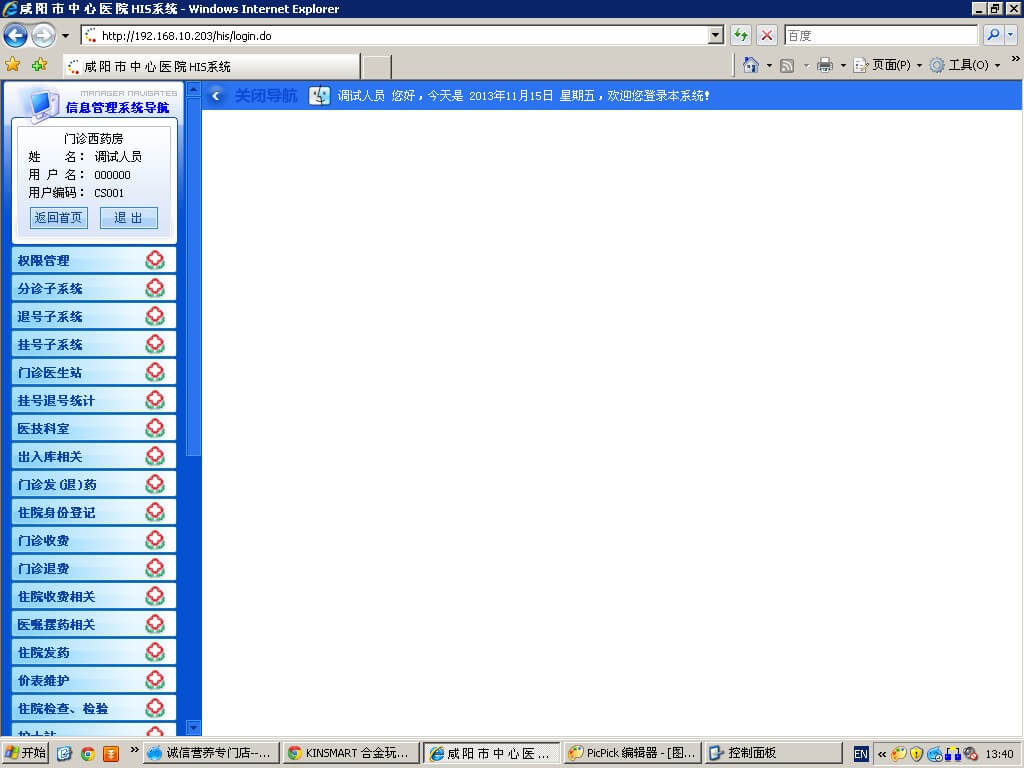Click the 退出 logout button
The image size is (1024, 768).
[x=128, y=218]
